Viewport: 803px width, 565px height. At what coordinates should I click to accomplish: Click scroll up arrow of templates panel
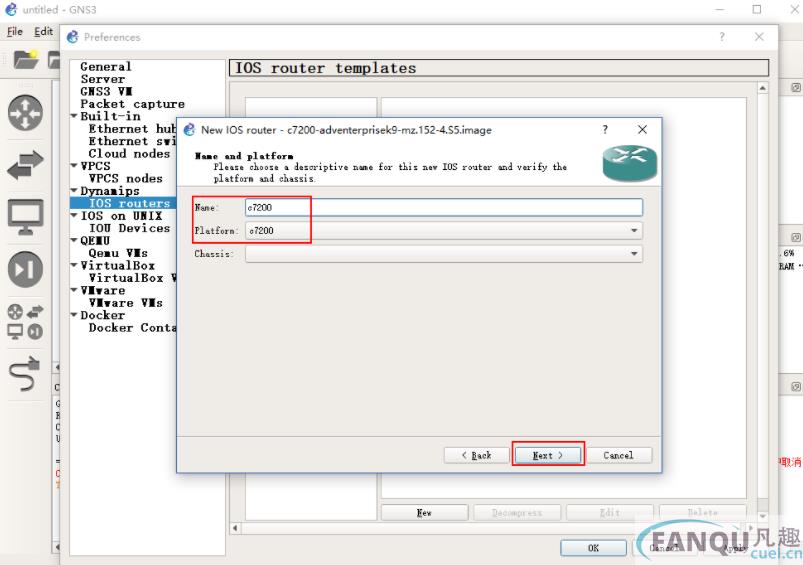763,88
